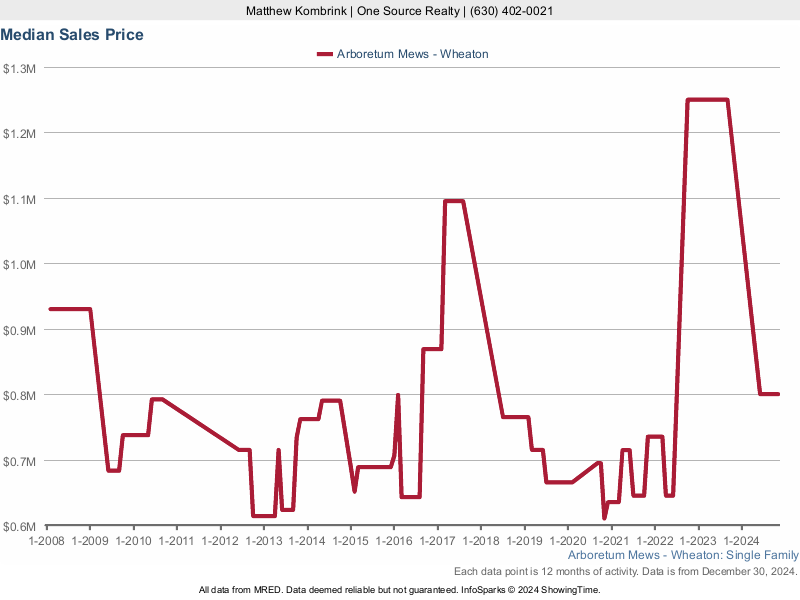Select the 1-2020 x-axis tick label
This screenshot has height=600, width=800.
click(568, 541)
